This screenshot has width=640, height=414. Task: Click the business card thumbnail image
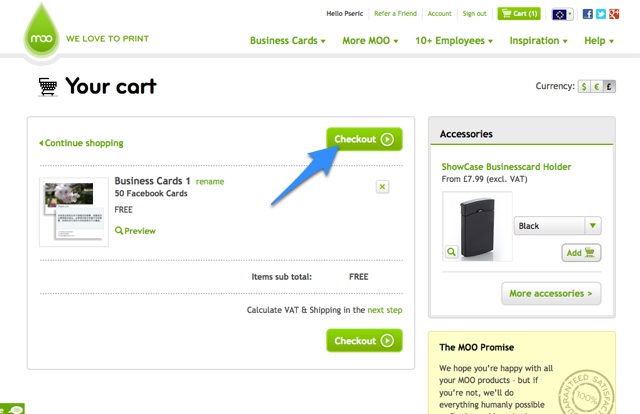(x=74, y=212)
